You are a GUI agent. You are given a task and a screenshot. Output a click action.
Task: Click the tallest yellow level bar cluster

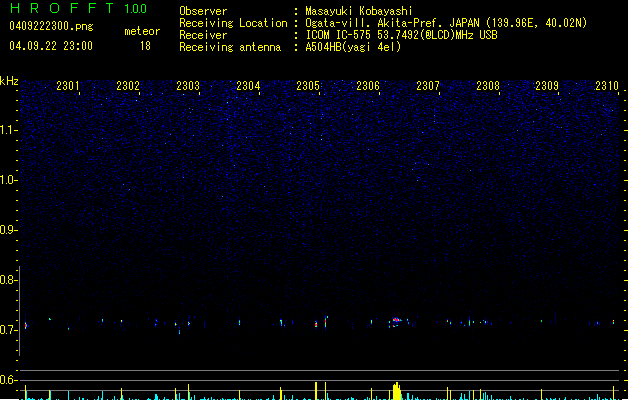tap(397, 391)
